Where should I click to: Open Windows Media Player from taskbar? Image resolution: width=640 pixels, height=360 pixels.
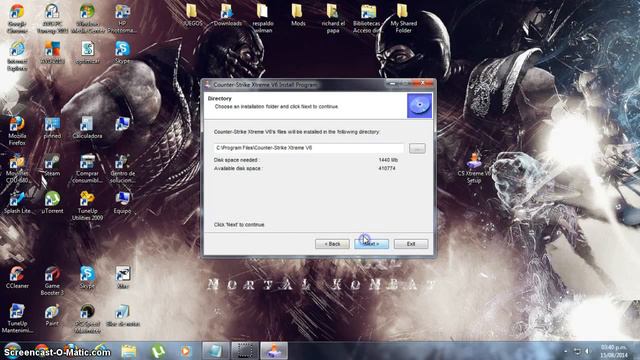pos(186,351)
